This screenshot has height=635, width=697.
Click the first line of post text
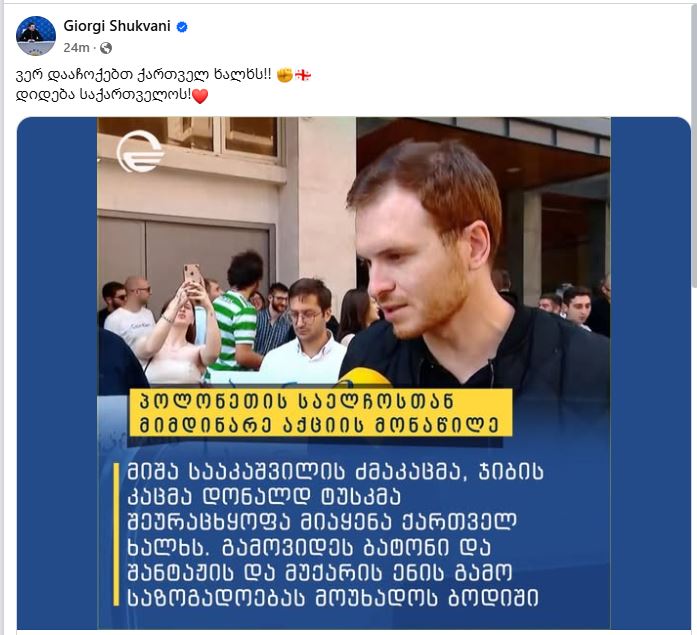click(164, 75)
